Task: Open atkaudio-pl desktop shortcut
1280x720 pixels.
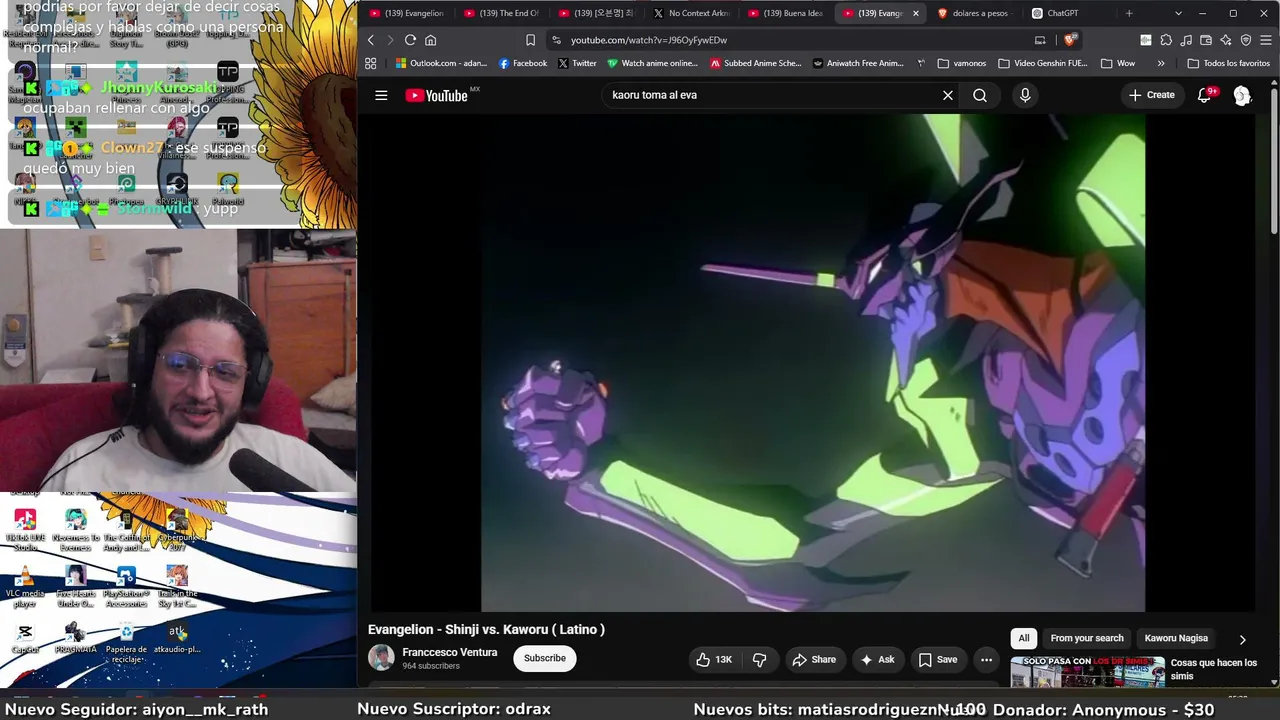Action: (x=177, y=639)
